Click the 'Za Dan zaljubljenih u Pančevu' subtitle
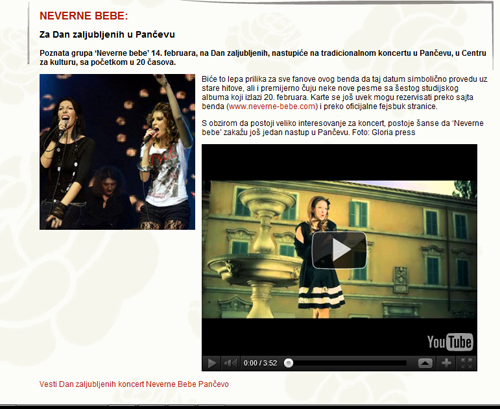The image size is (500, 409). [x=107, y=35]
